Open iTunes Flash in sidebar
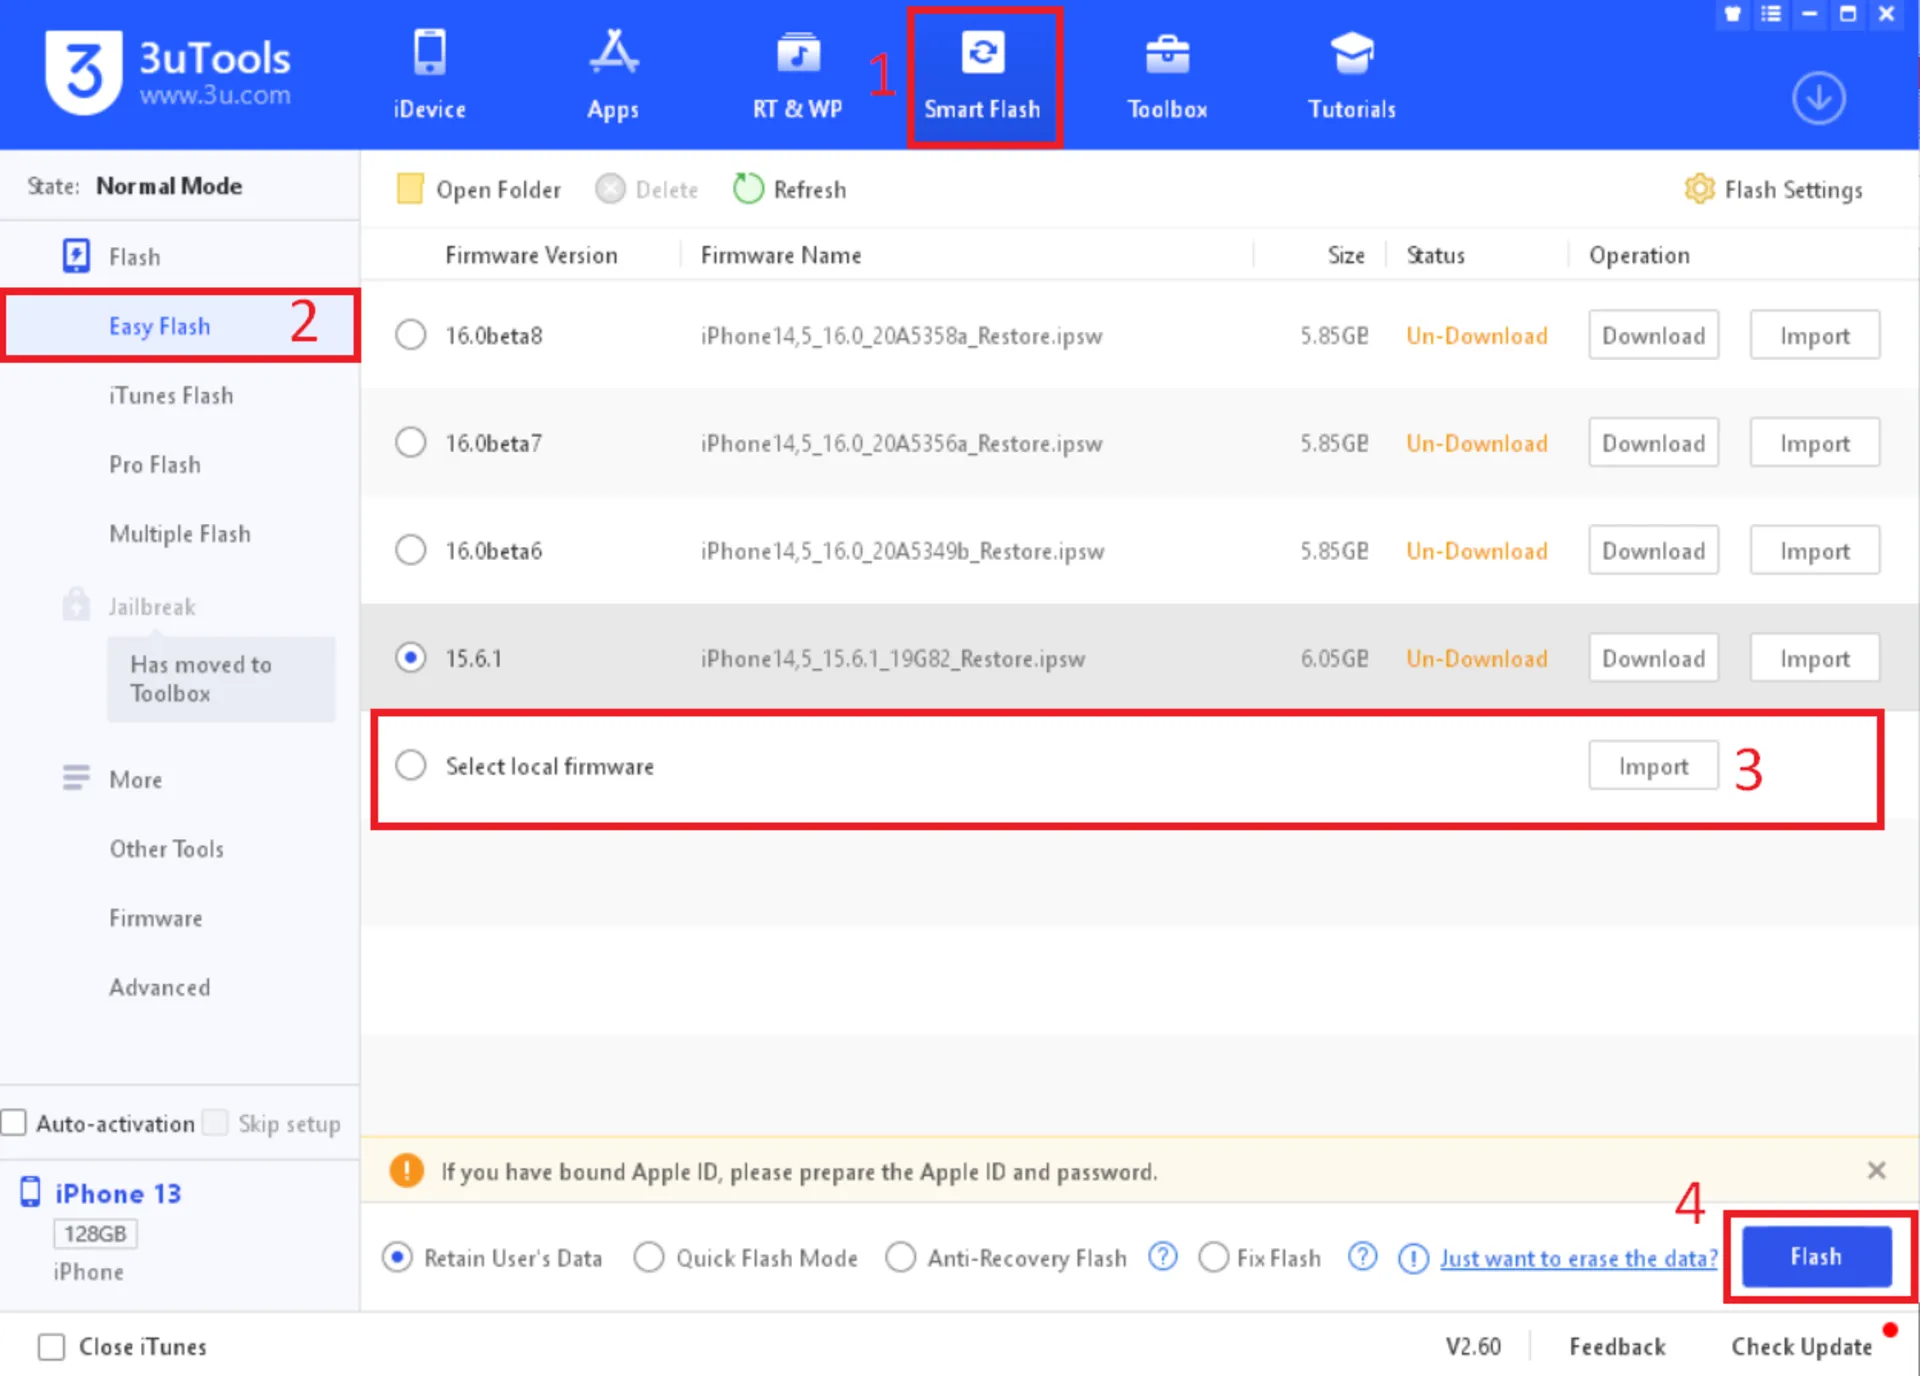 tap(171, 396)
